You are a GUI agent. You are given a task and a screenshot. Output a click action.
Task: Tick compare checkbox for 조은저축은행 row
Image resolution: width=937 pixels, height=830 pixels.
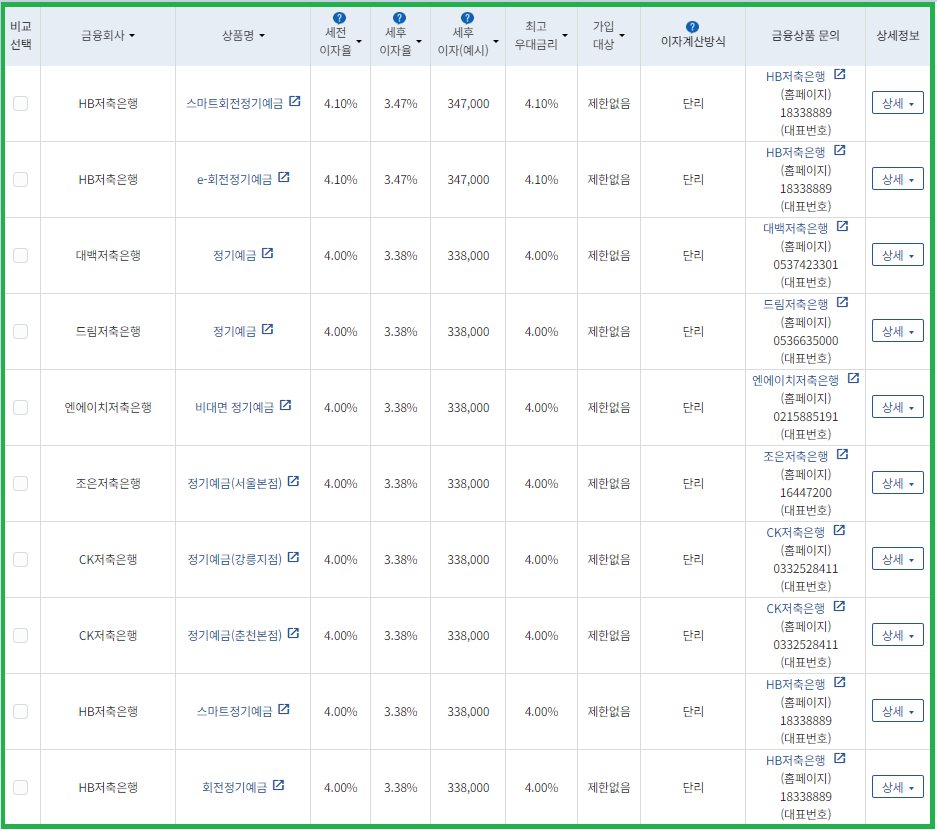pyautogui.click(x=20, y=483)
